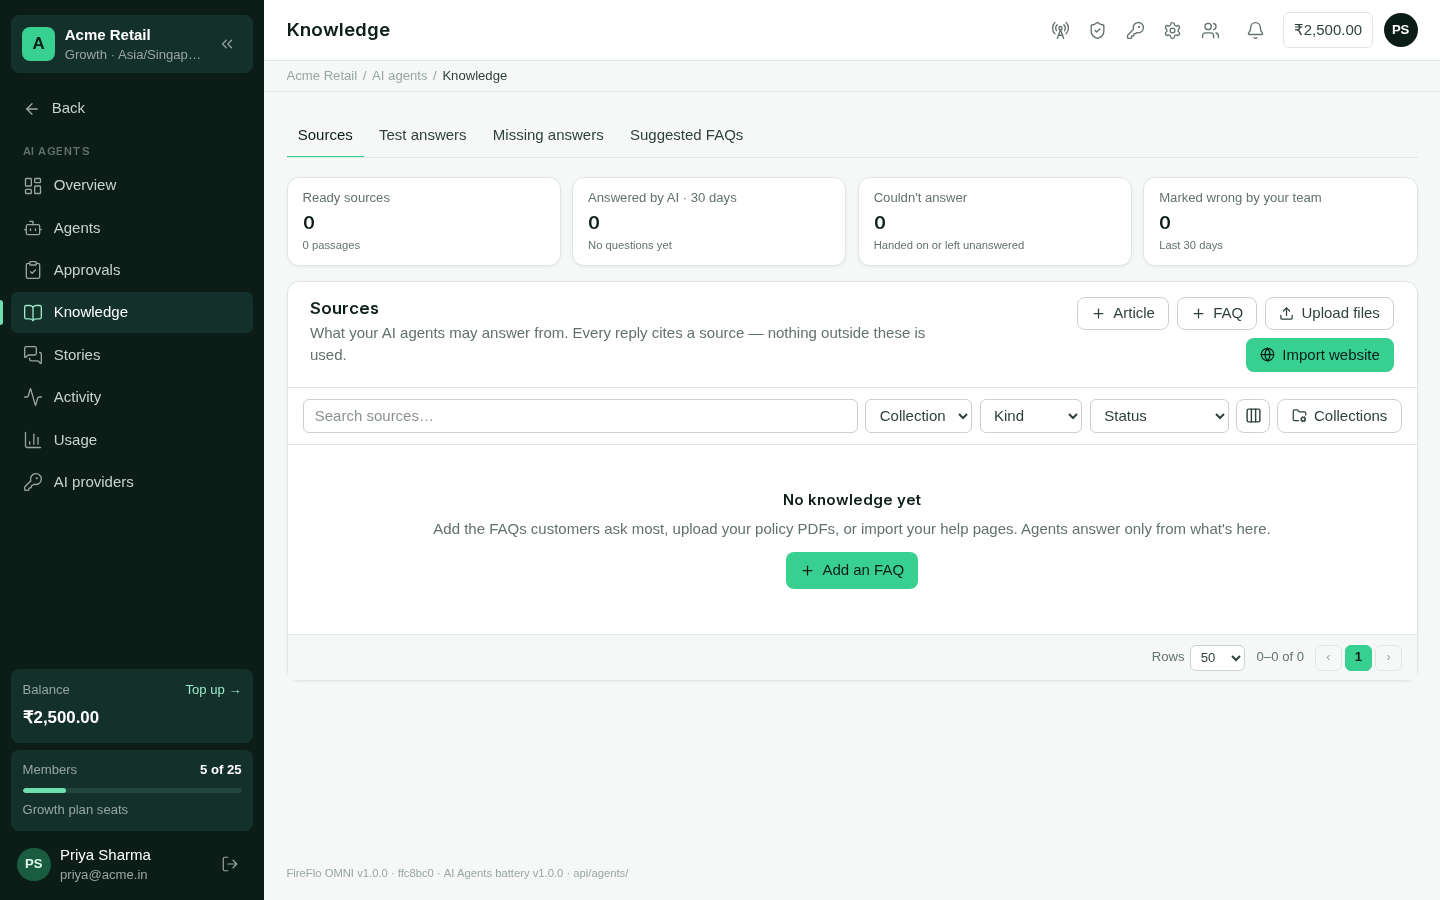
Task: Click the sign-out icon next to Priya Sharma
Action: pyautogui.click(x=230, y=864)
